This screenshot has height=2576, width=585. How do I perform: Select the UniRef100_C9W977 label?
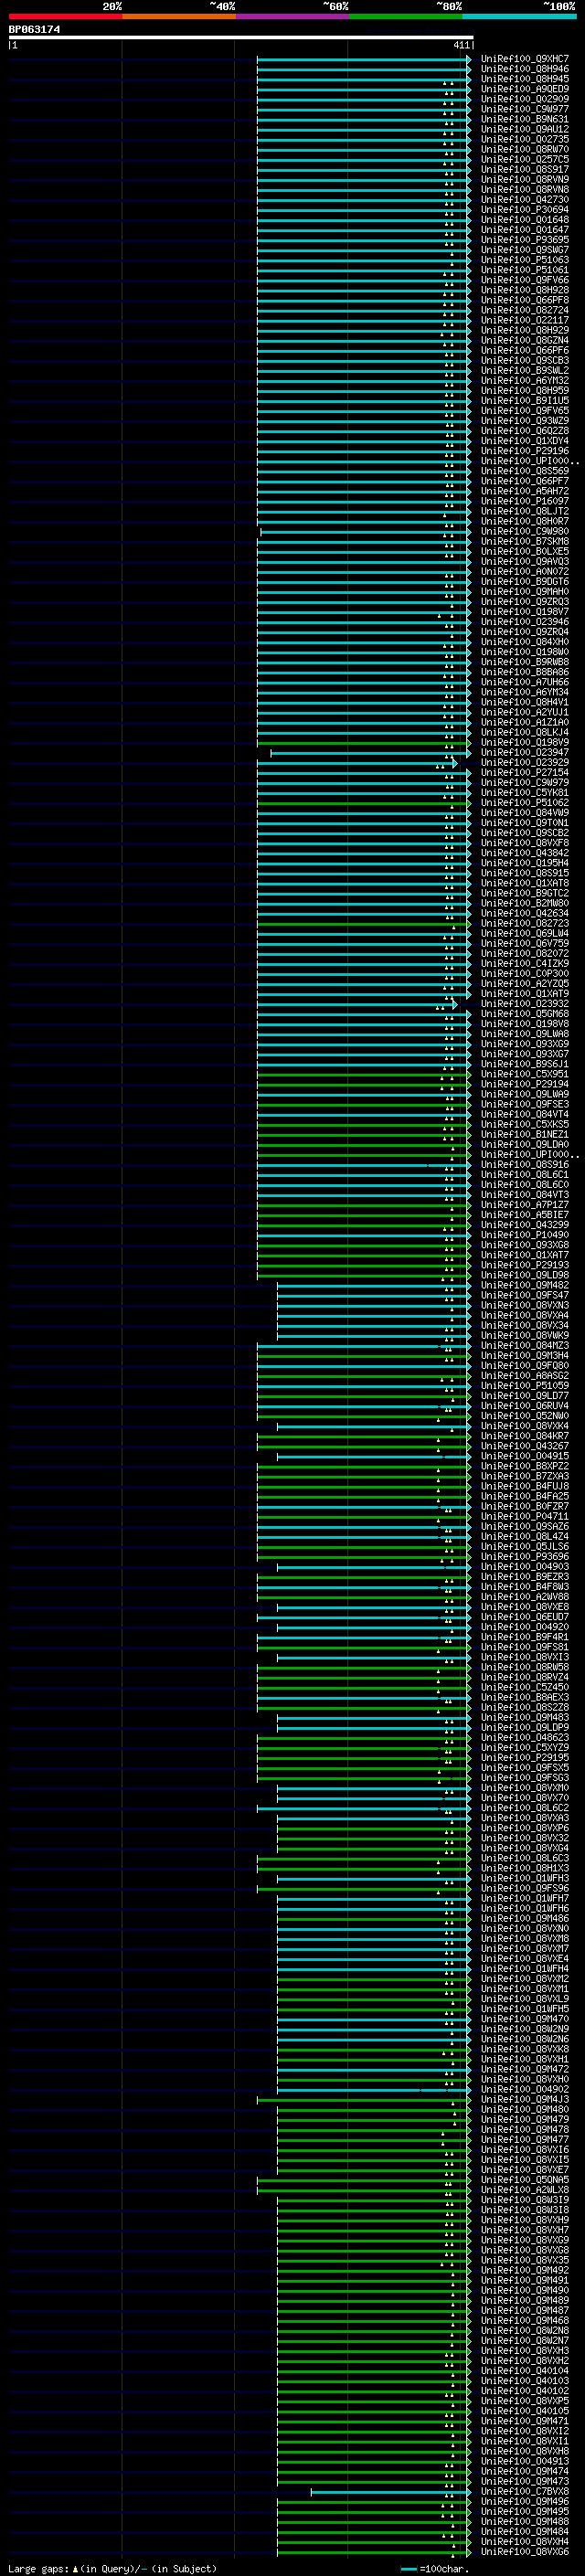pyautogui.click(x=525, y=109)
